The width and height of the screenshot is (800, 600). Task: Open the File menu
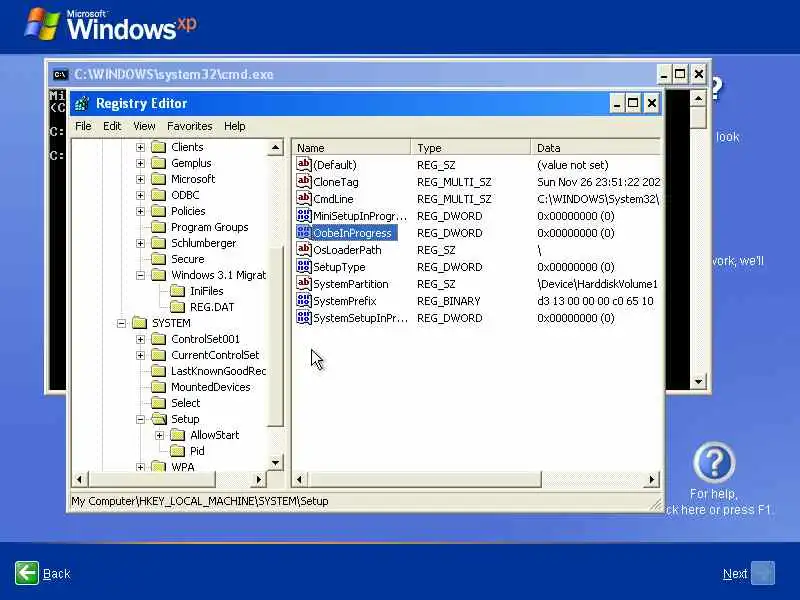(83, 126)
